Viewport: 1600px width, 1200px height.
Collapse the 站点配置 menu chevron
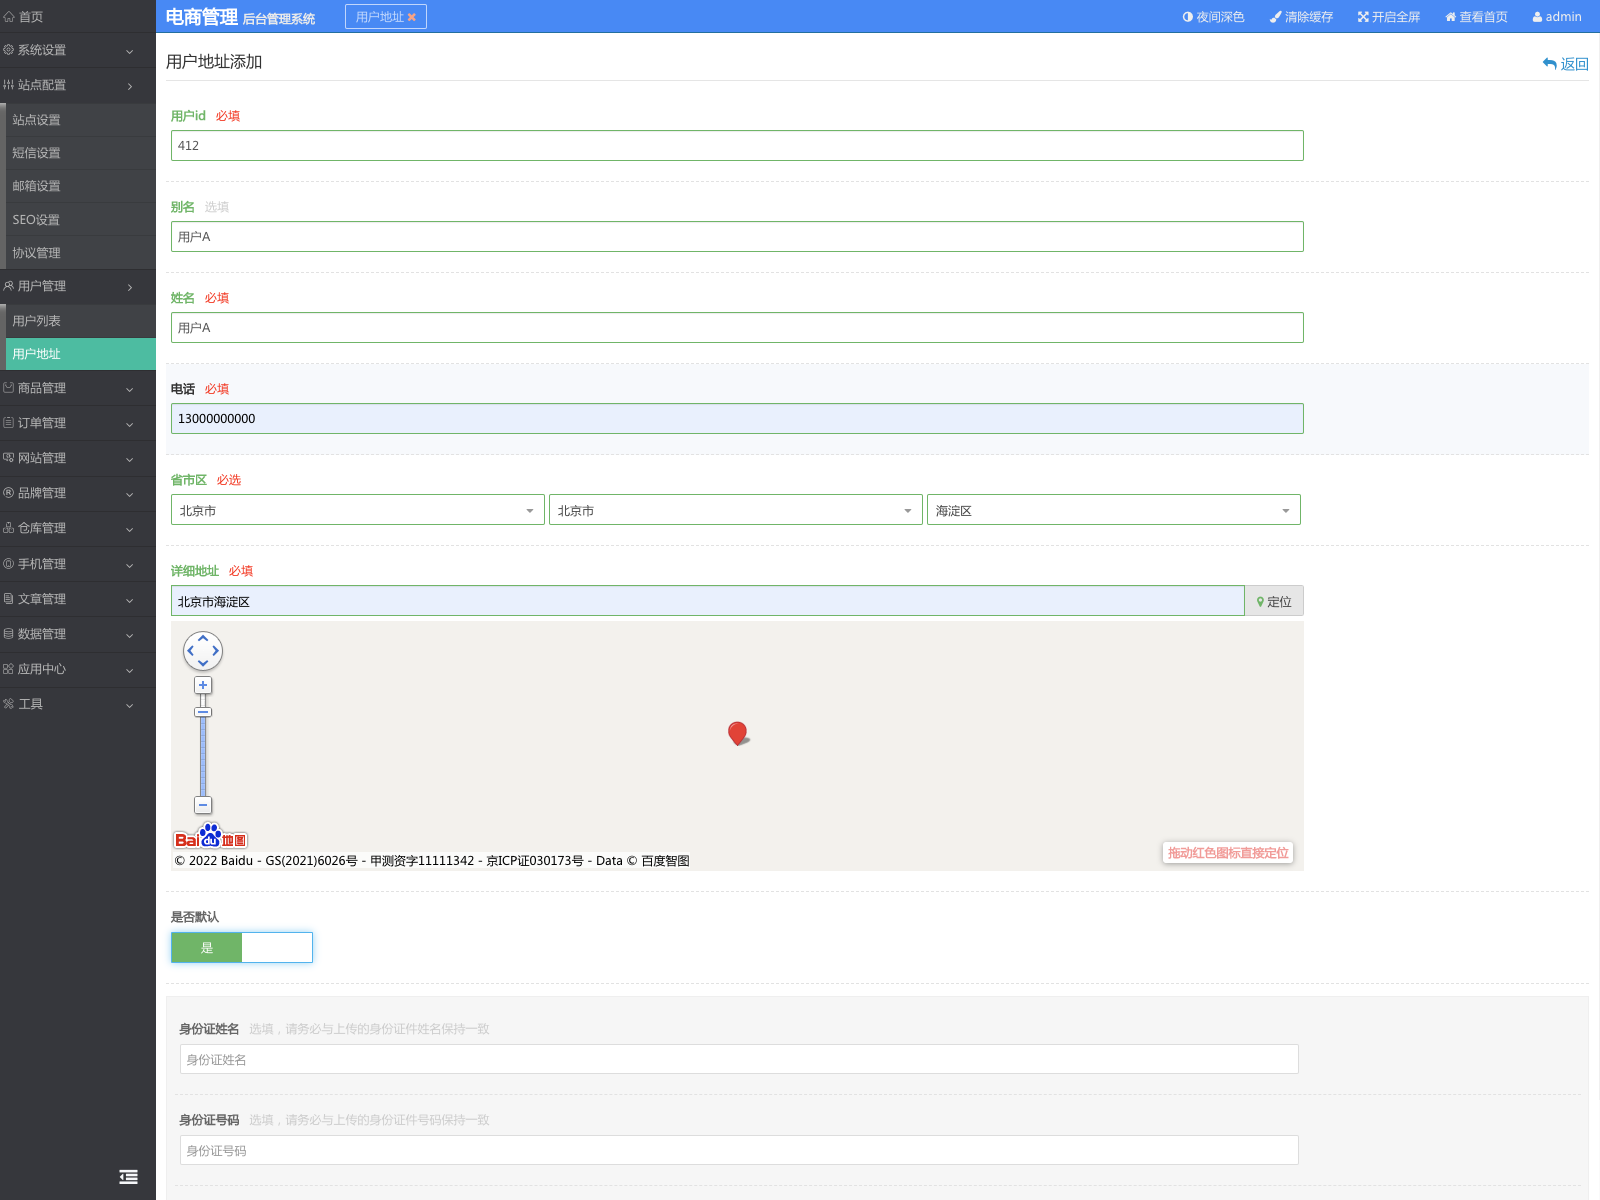(x=130, y=86)
